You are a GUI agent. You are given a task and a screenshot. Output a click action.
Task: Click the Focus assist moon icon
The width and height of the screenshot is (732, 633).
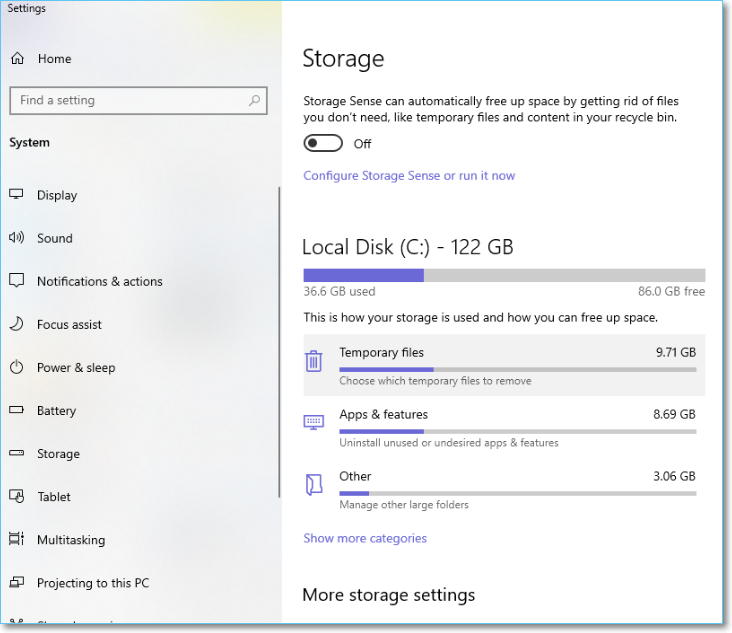point(17,324)
